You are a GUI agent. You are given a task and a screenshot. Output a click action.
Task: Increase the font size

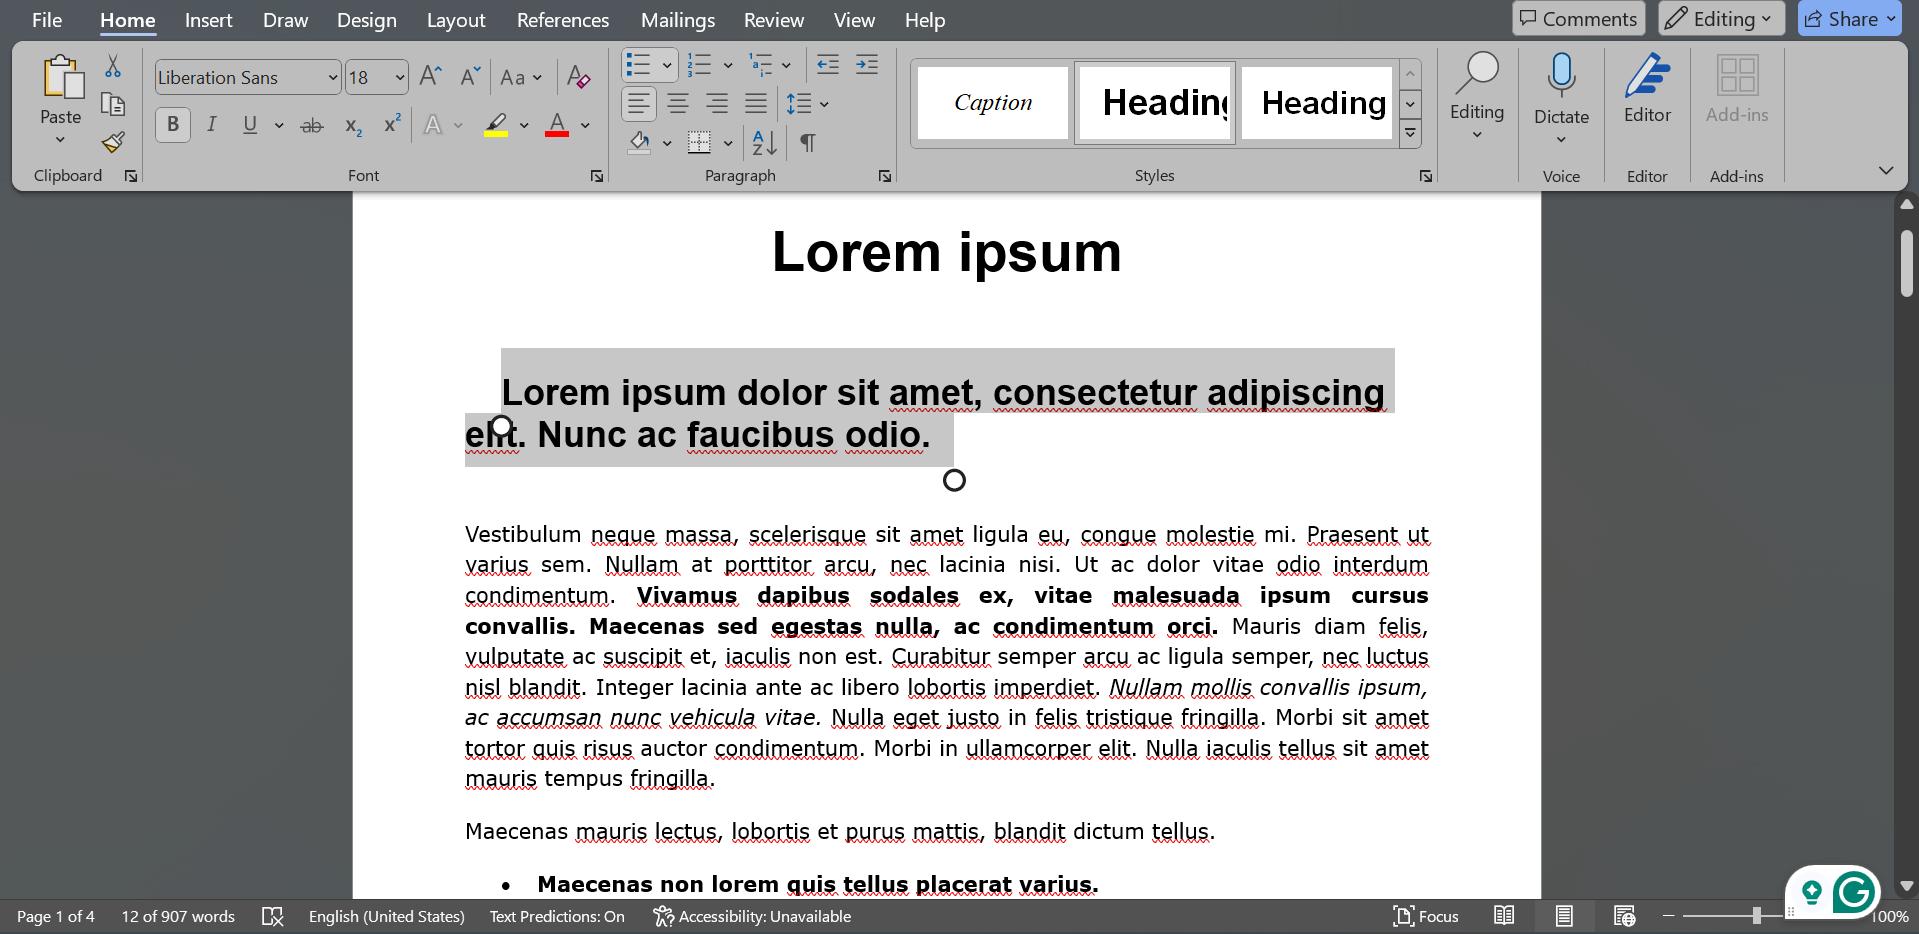tap(429, 74)
